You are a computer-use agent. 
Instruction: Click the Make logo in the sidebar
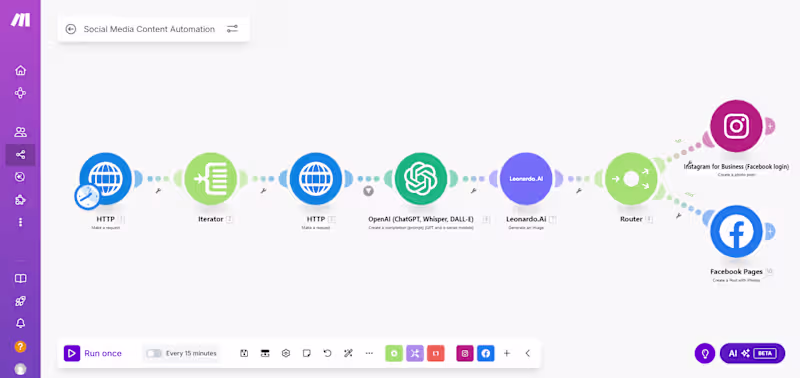click(20, 19)
